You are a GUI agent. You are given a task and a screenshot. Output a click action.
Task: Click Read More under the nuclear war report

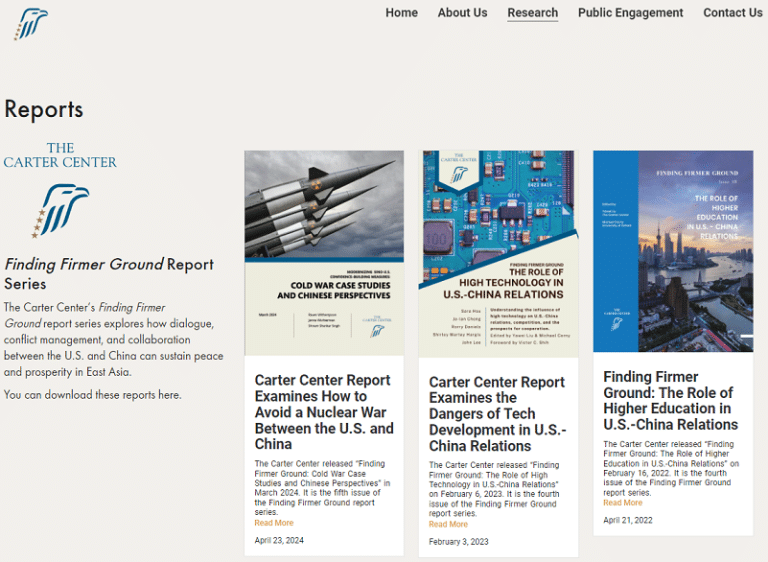(274, 523)
